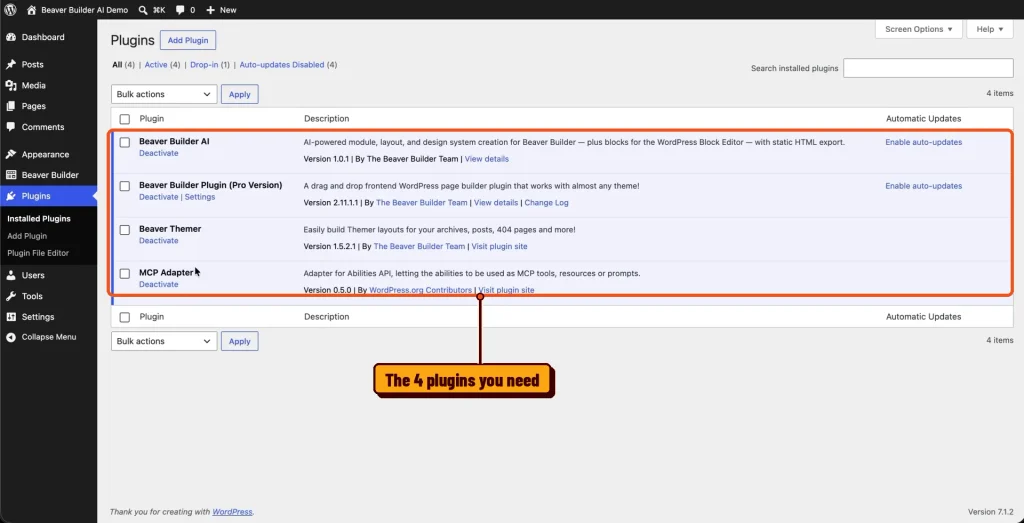Open The Beaver Builder Team link for Themer
Viewport: 1024px width, 523px height.
point(419,247)
